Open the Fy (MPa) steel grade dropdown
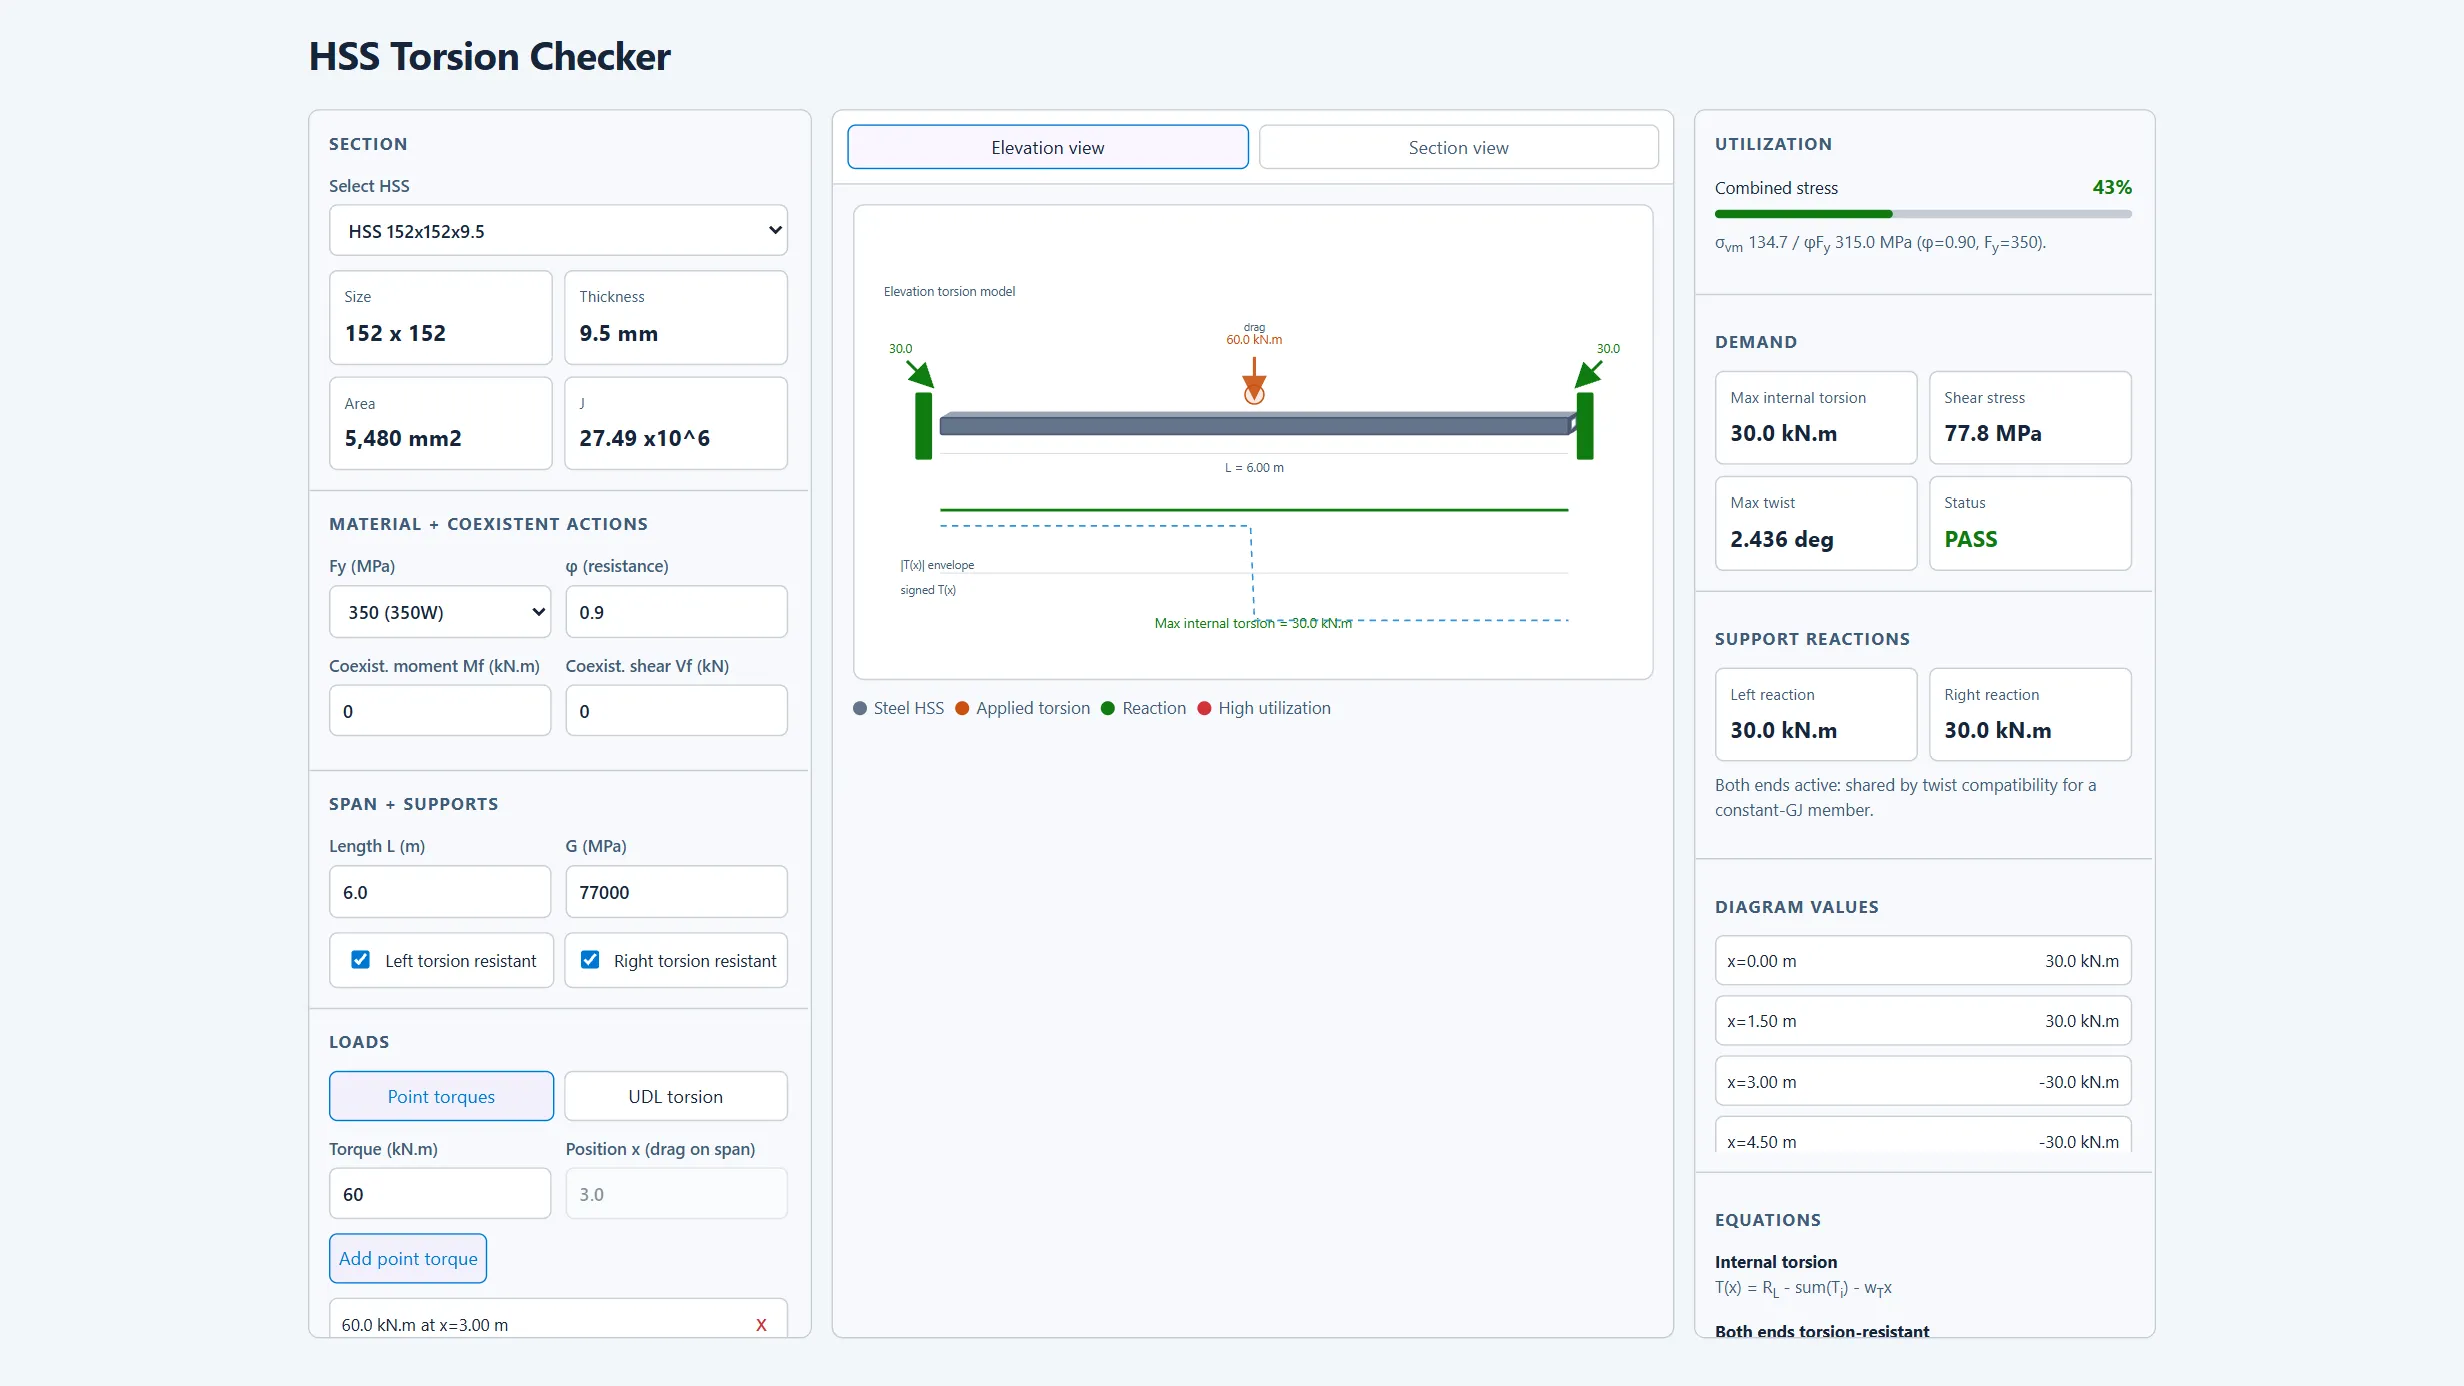 tap(440, 612)
